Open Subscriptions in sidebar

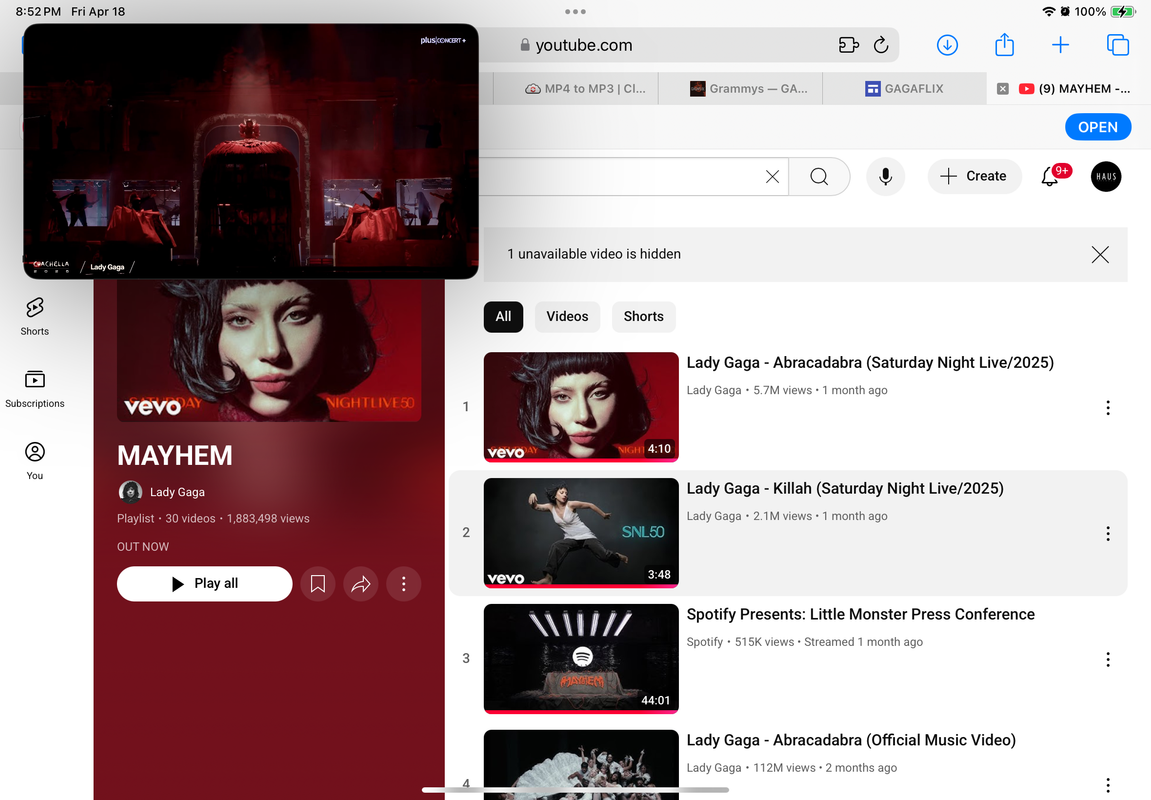(x=35, y=389)
